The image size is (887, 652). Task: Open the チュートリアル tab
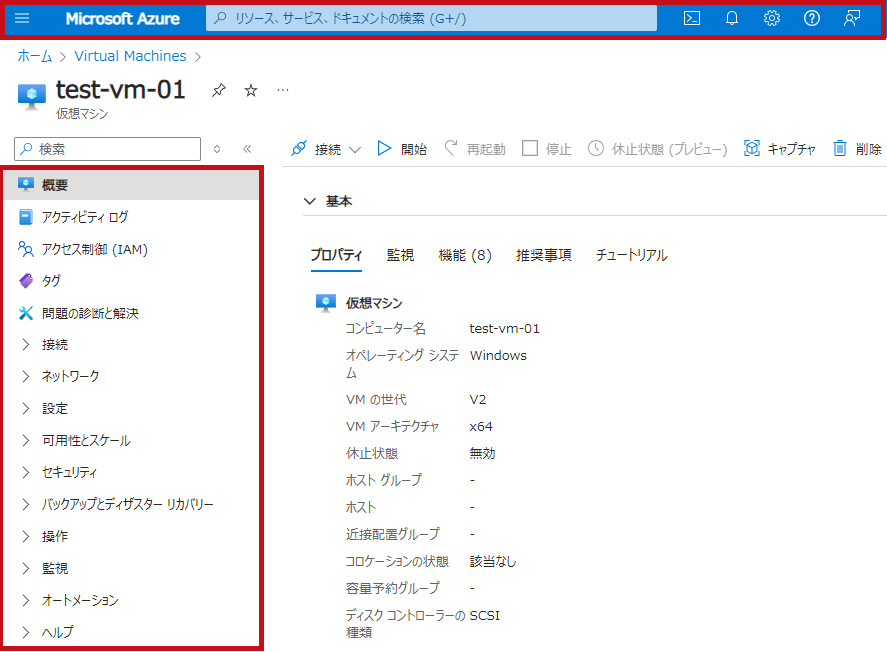pos(631,255)
